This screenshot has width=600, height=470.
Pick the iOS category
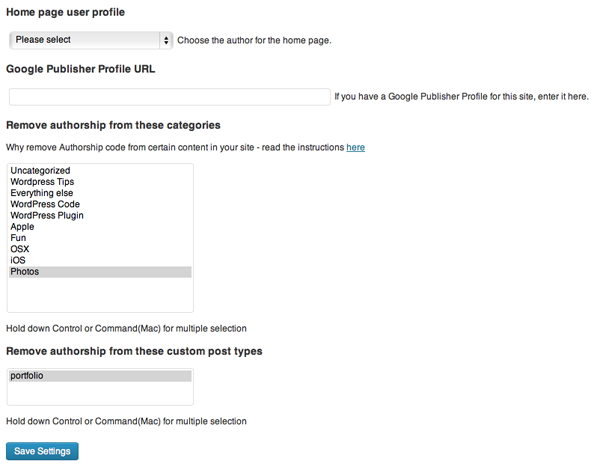coord(17,260)
